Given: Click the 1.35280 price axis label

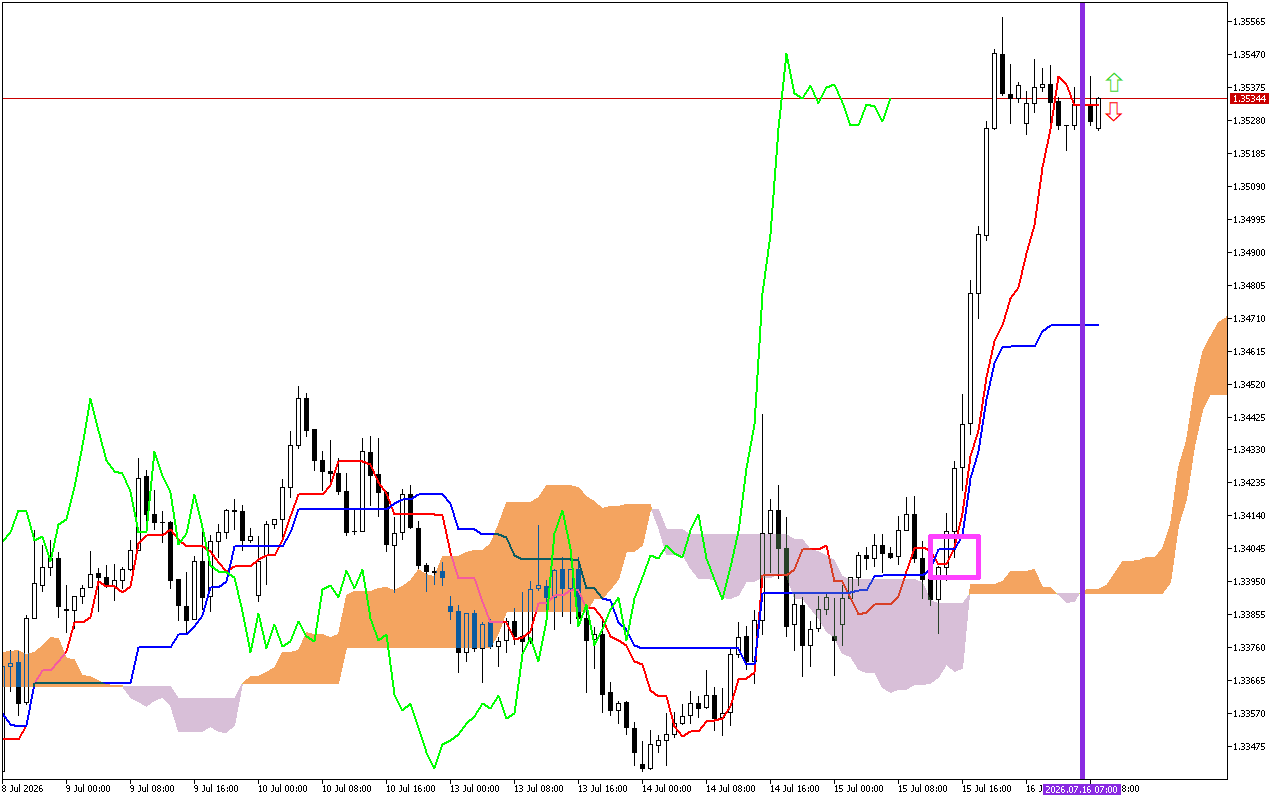Looking at the screenshot, I should pos(1250,120).
